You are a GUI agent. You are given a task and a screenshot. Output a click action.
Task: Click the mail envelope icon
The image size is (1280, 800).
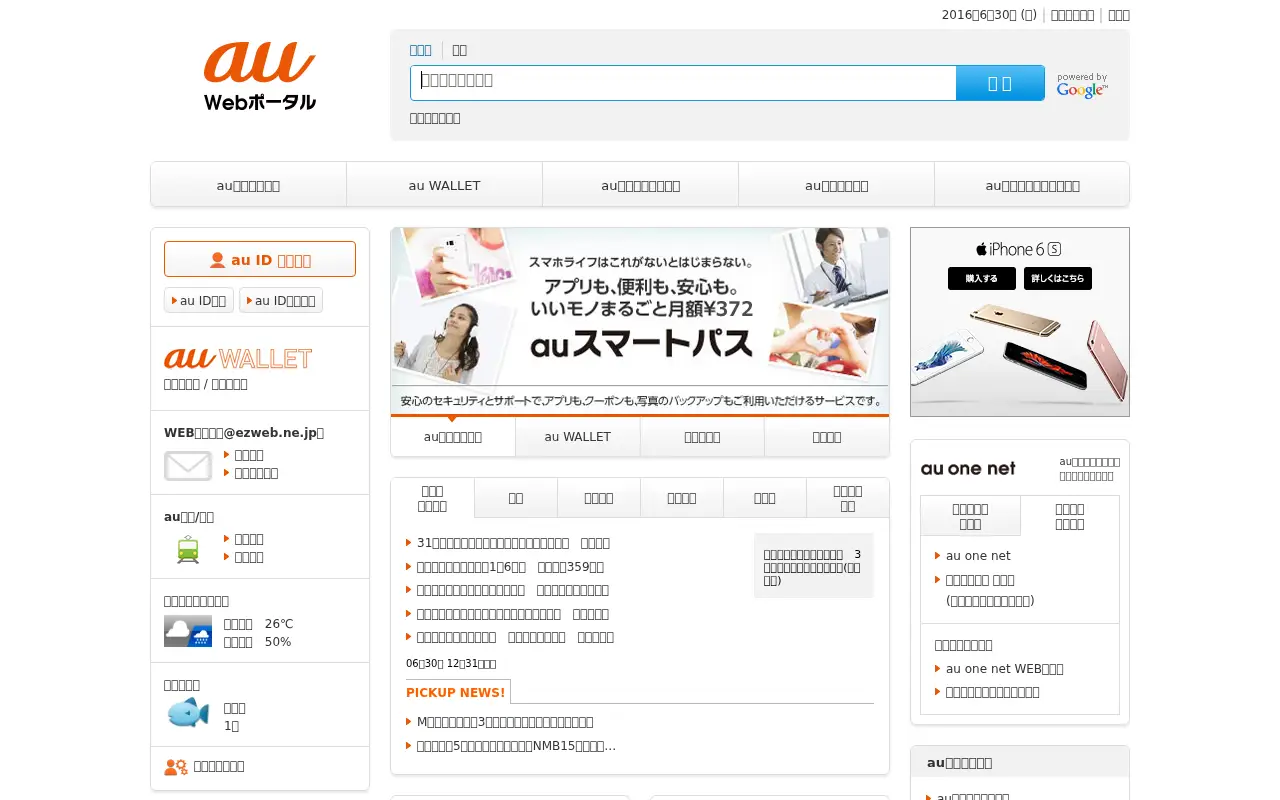pos(188,465)
